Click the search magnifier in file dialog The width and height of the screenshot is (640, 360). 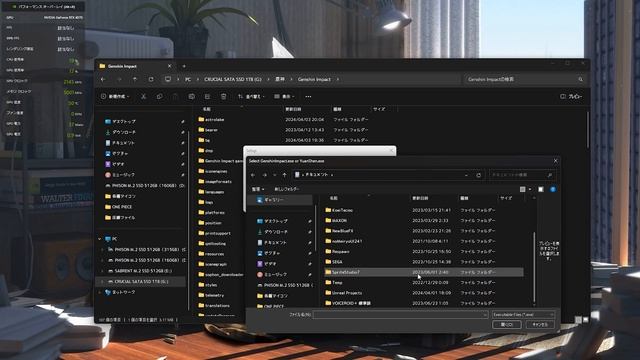click(550, 175)
